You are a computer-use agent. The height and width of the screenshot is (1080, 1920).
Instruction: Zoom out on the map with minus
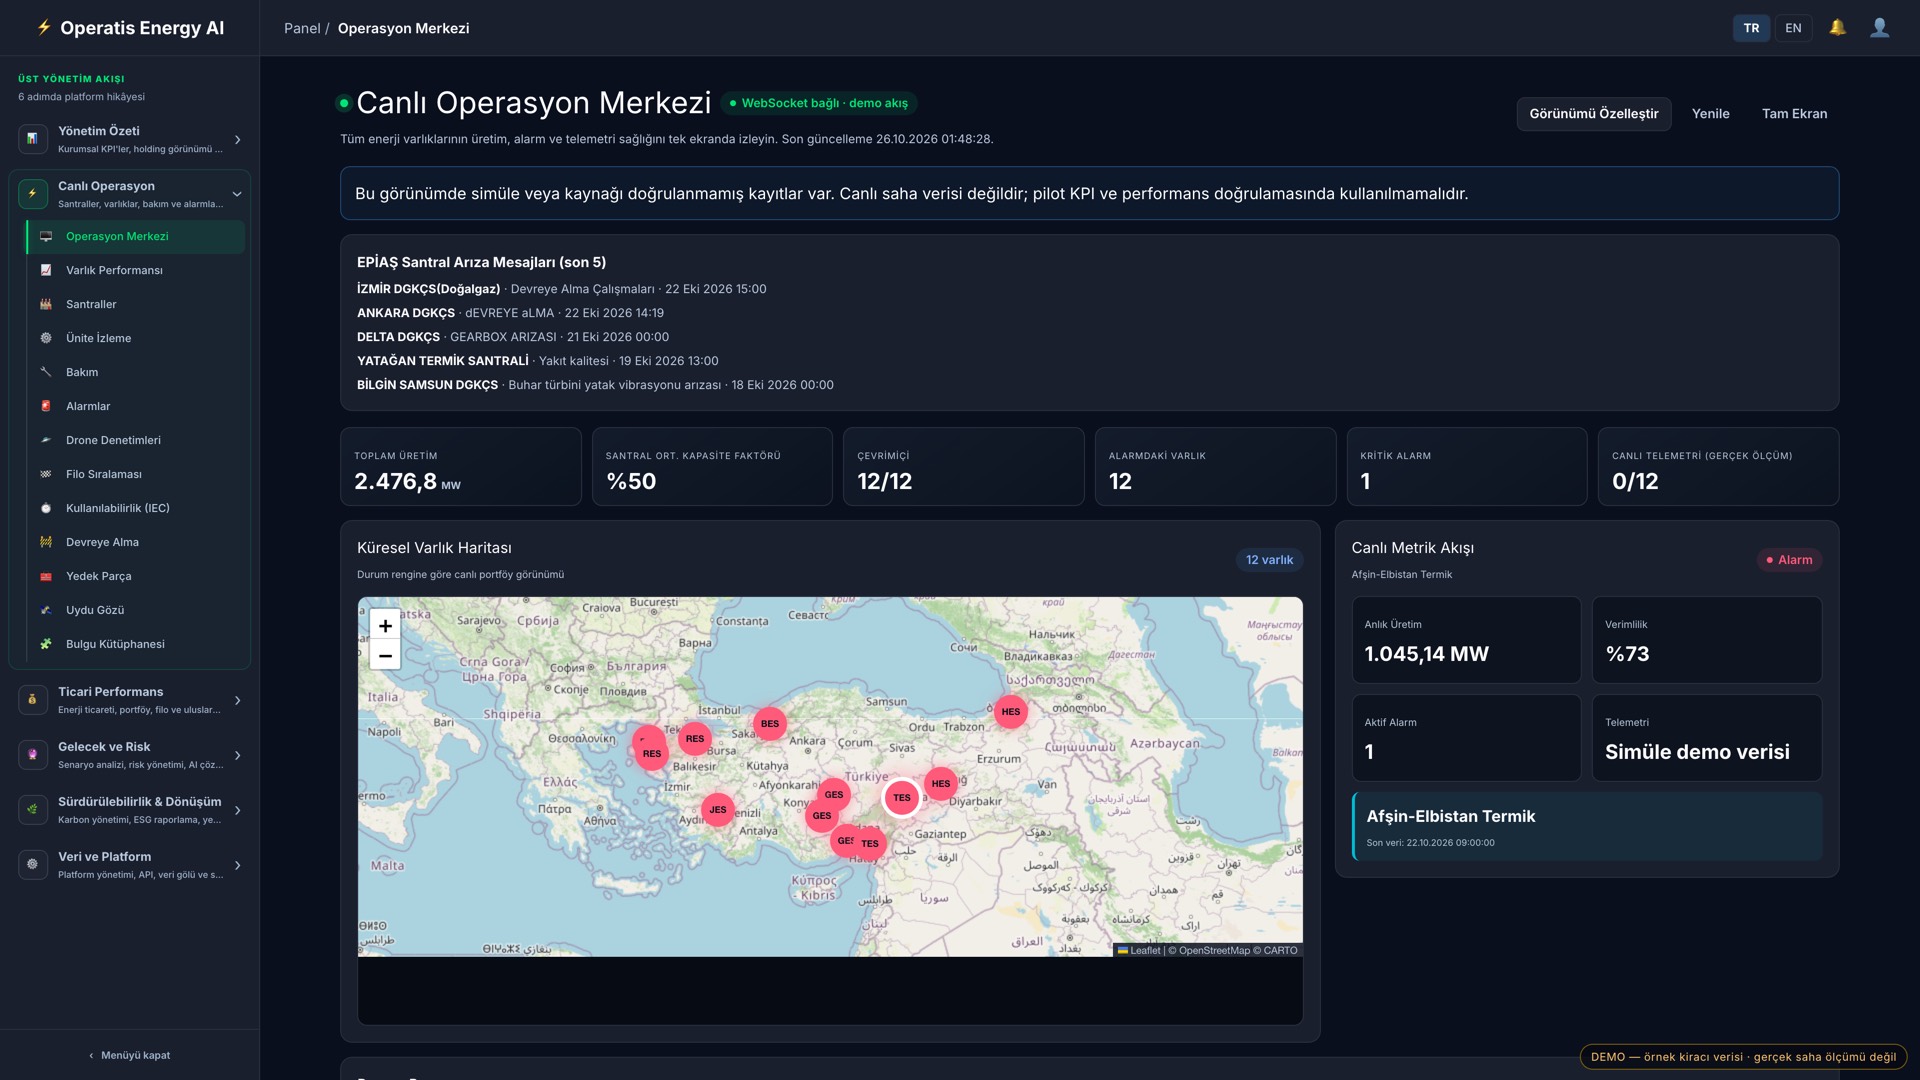tap(385, 656)
